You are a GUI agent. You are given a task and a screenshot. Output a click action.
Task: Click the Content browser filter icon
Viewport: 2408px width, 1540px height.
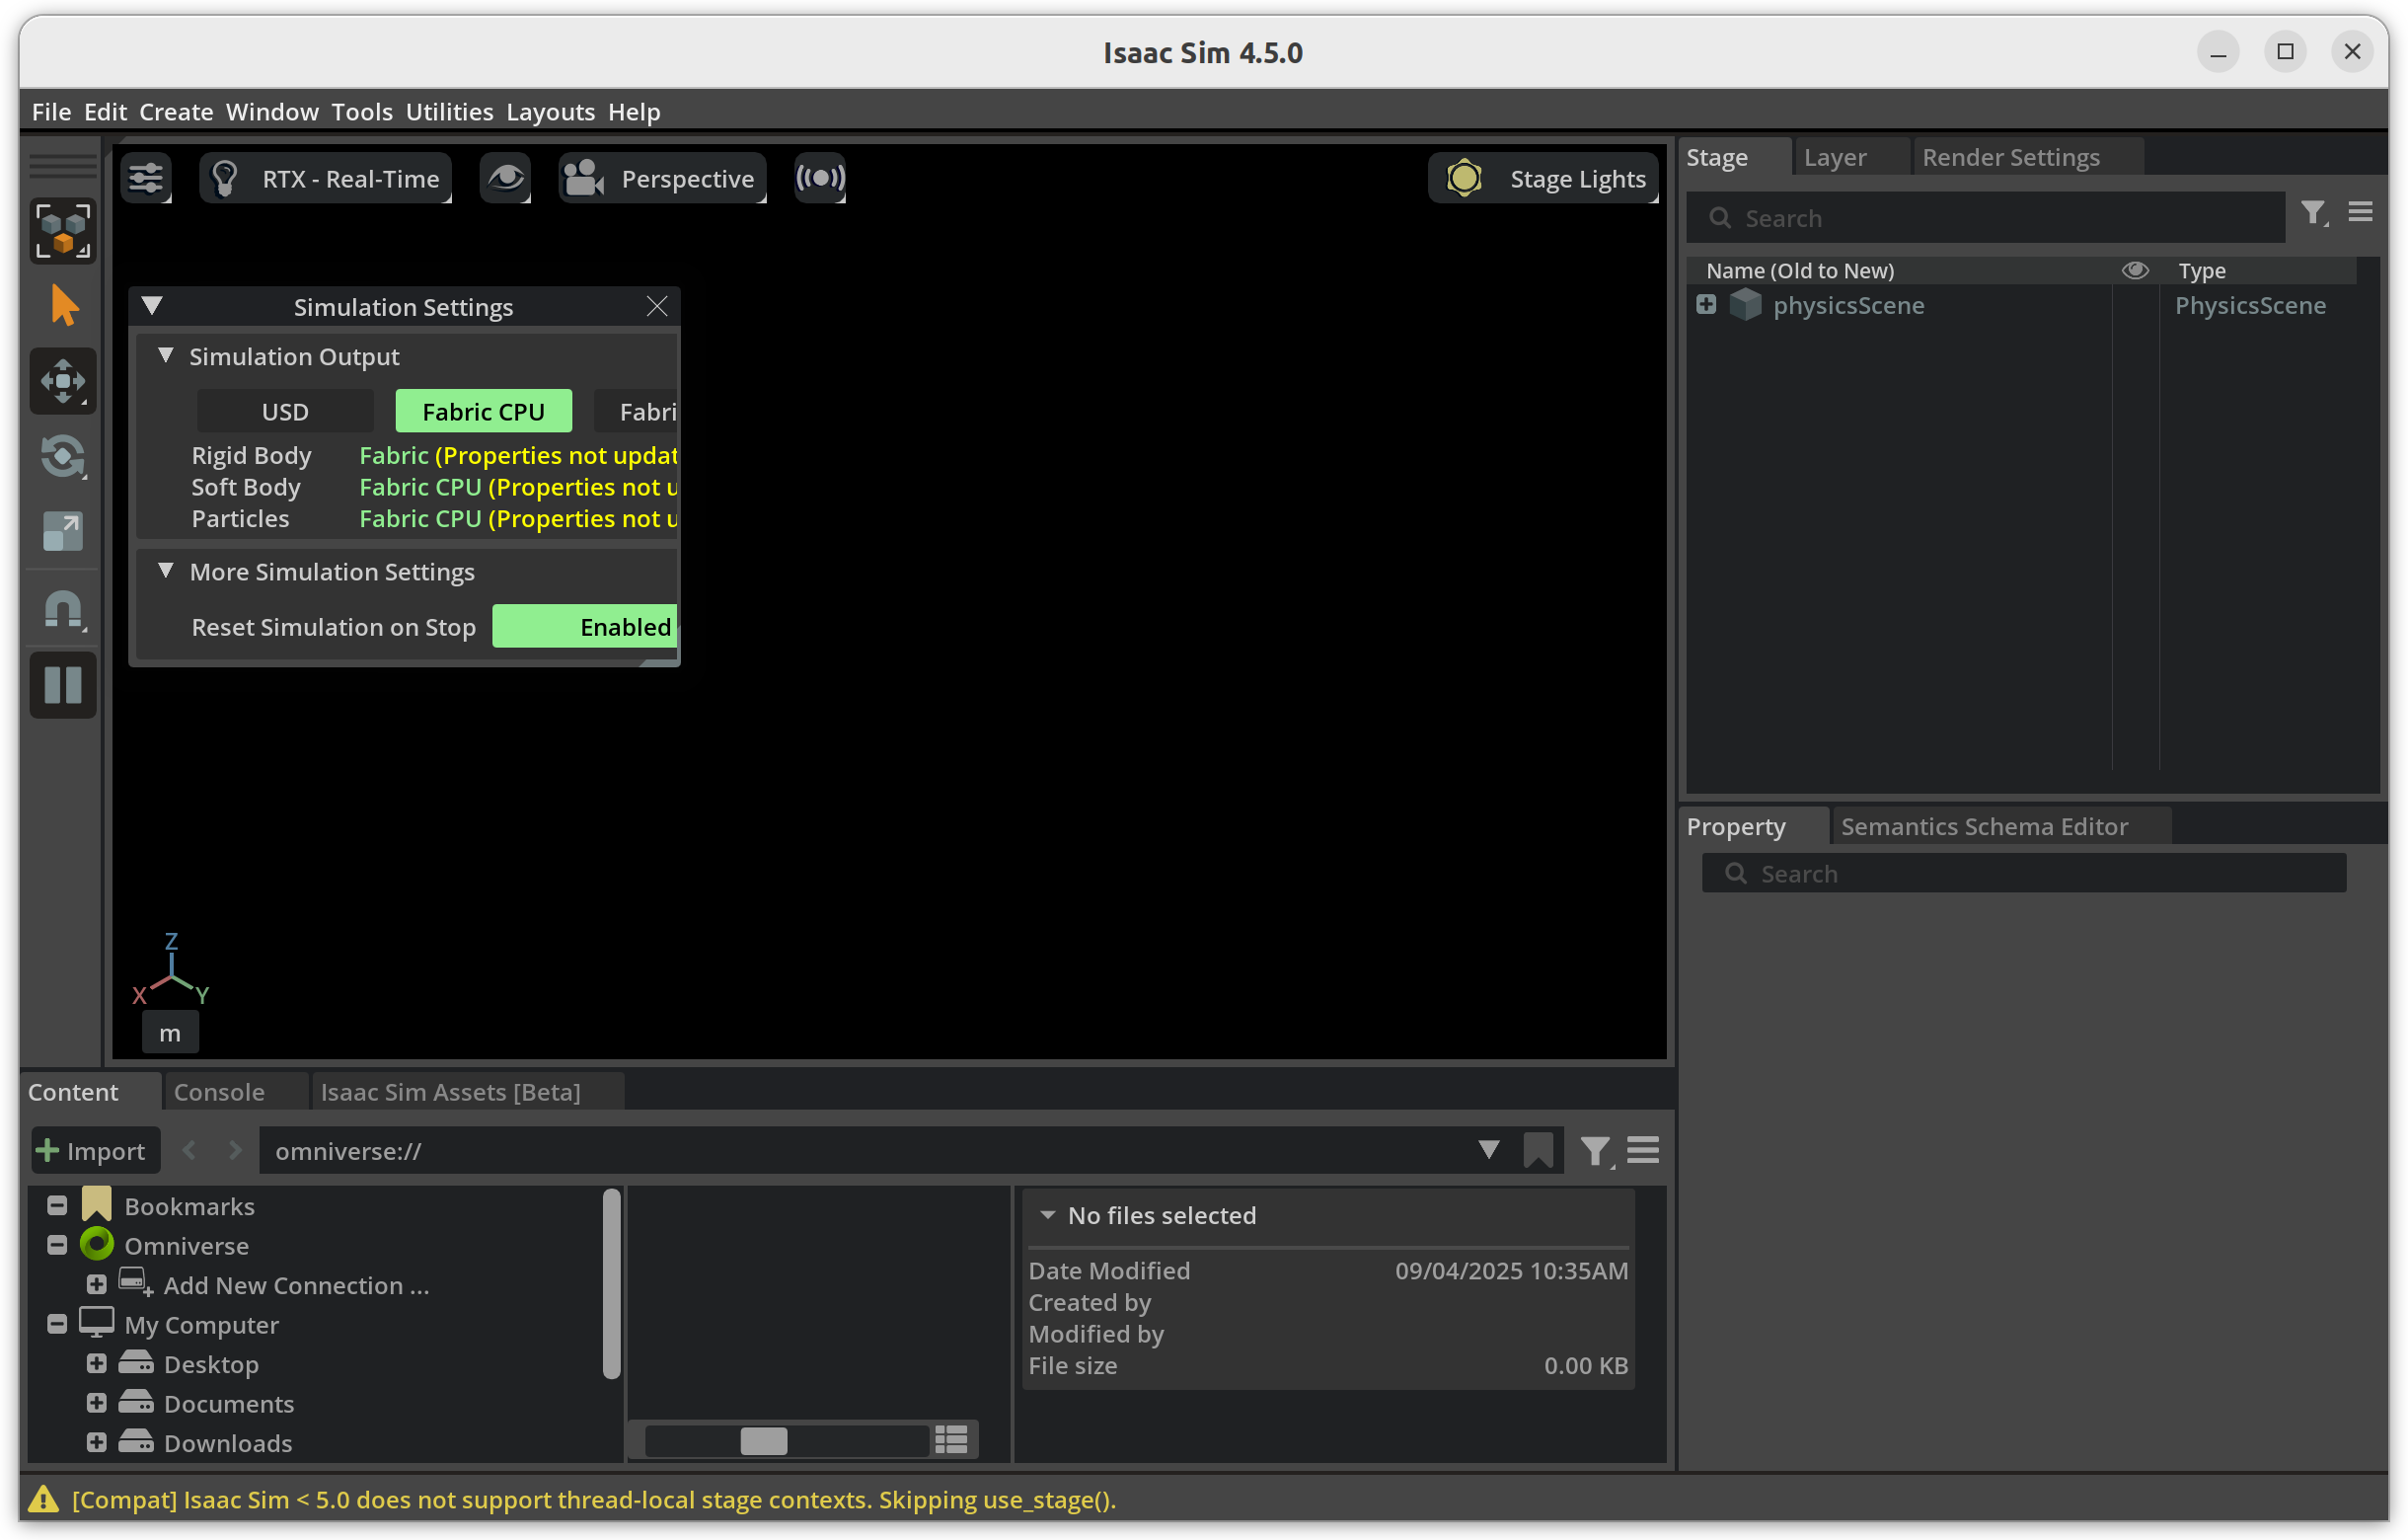[1596, 1151]
